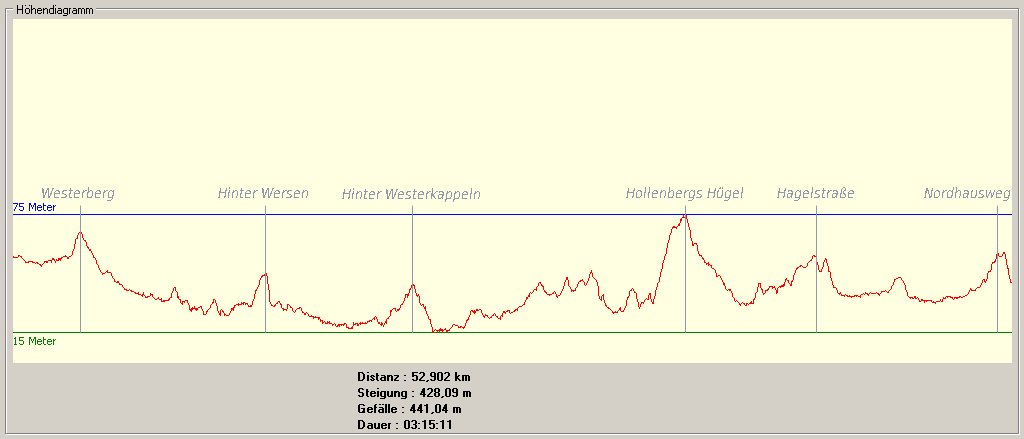
Task: Click the 75 Meter axis label
Action: coord(34,208)
